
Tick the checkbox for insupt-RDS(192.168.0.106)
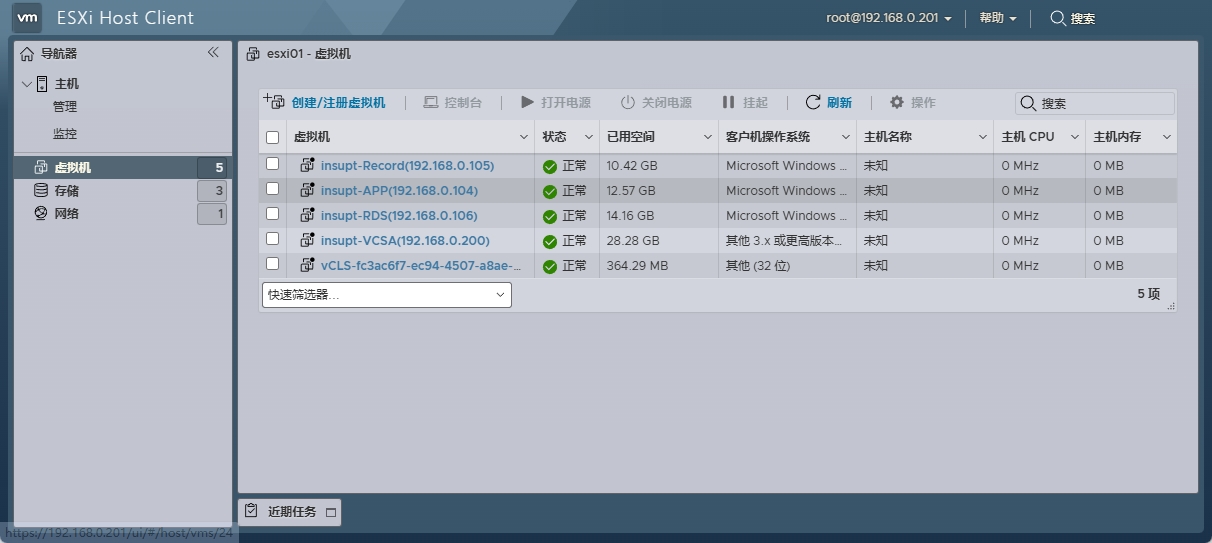click(272, 214)
